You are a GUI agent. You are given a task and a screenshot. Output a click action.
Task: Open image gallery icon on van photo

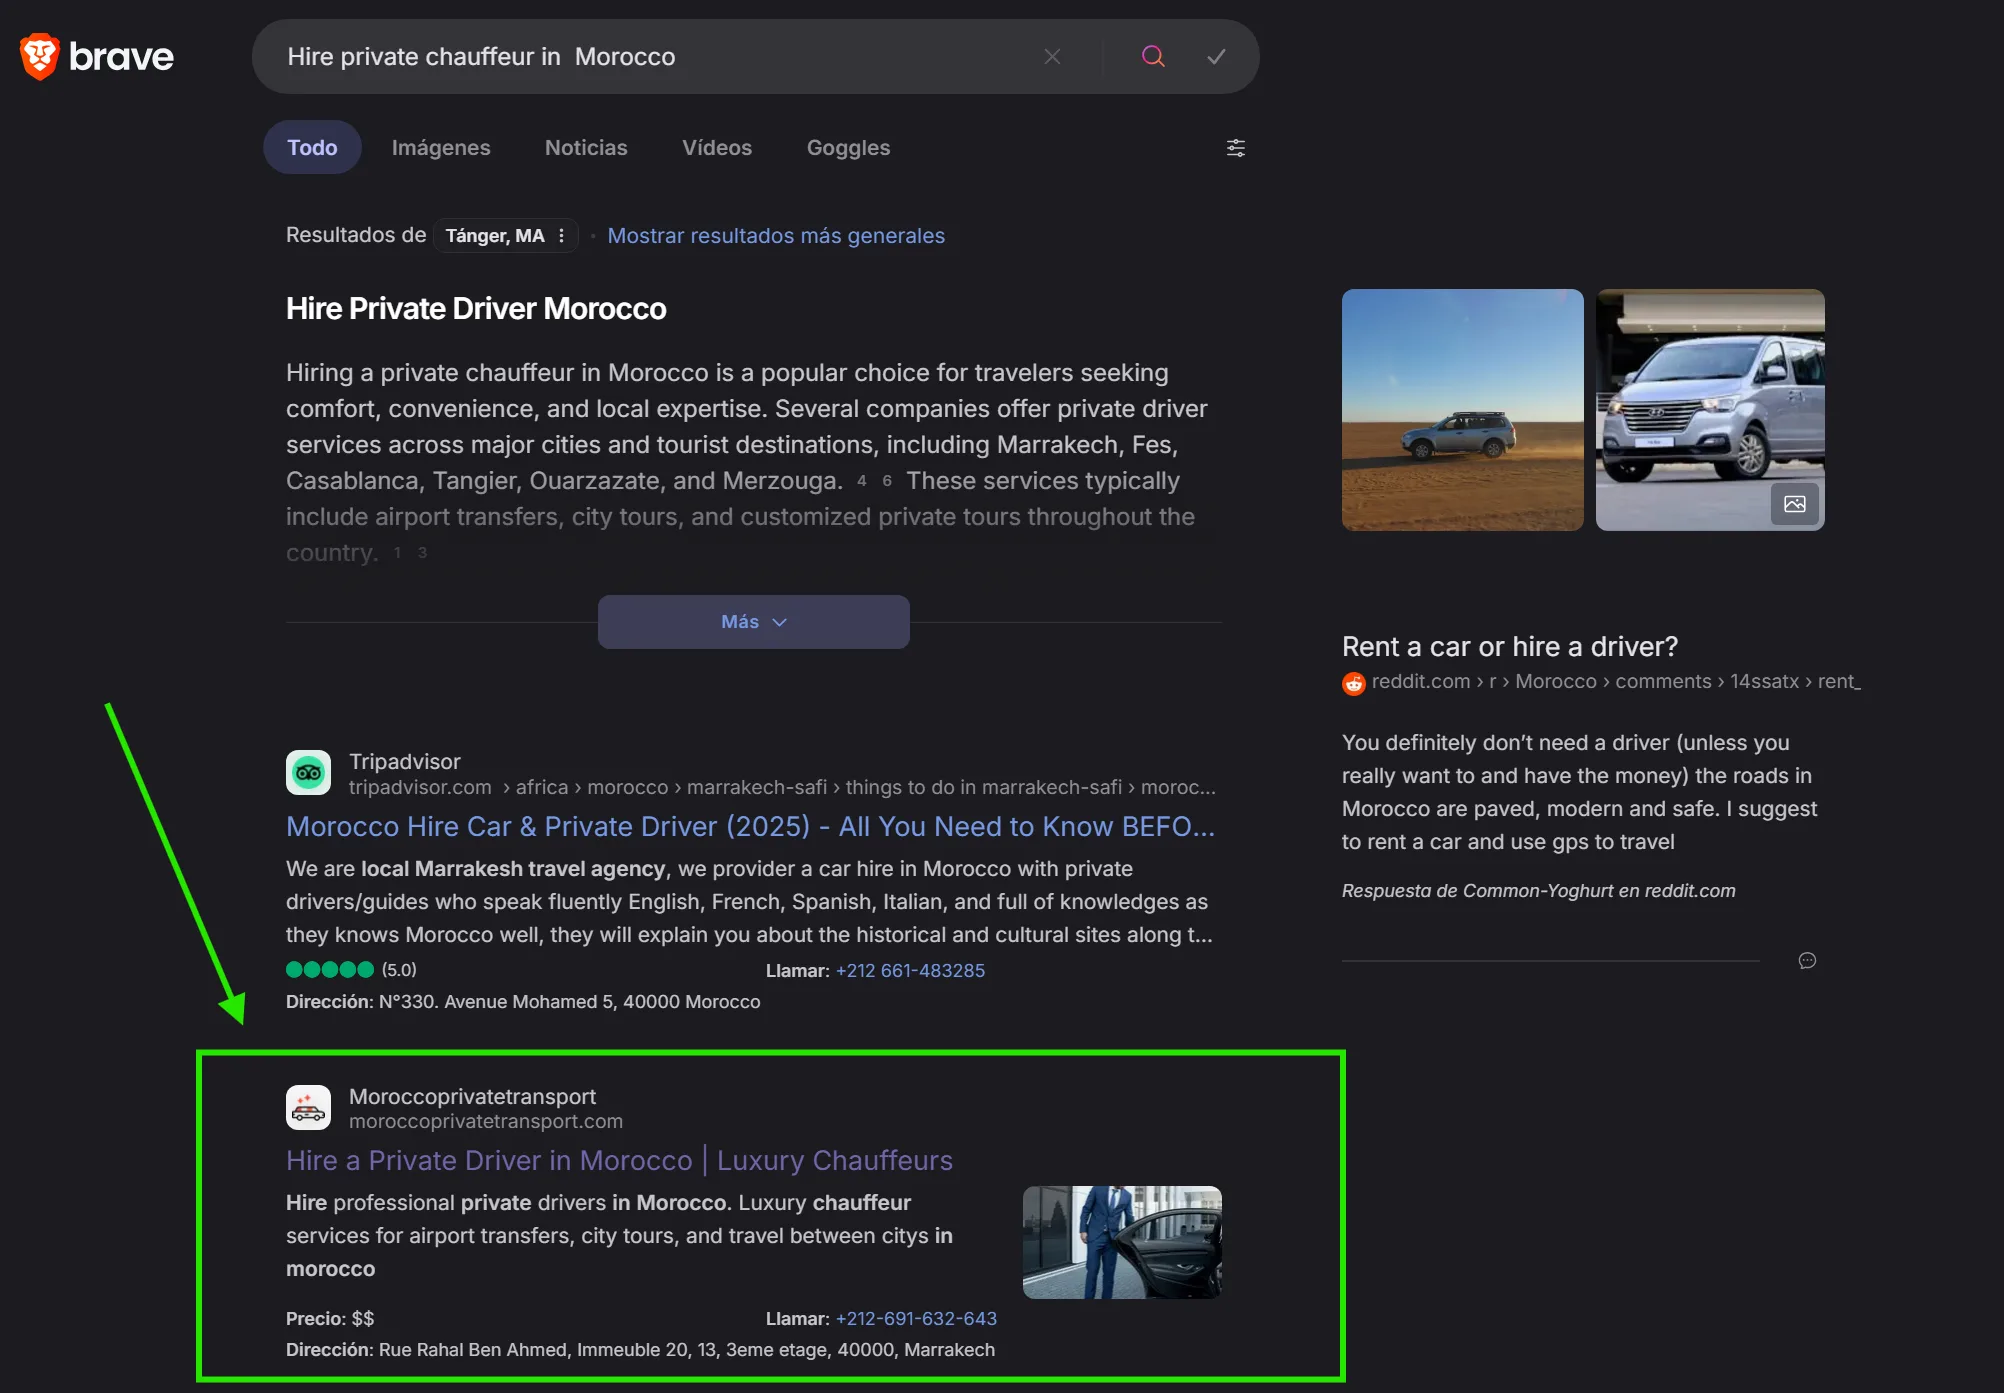coord(1794,504)
